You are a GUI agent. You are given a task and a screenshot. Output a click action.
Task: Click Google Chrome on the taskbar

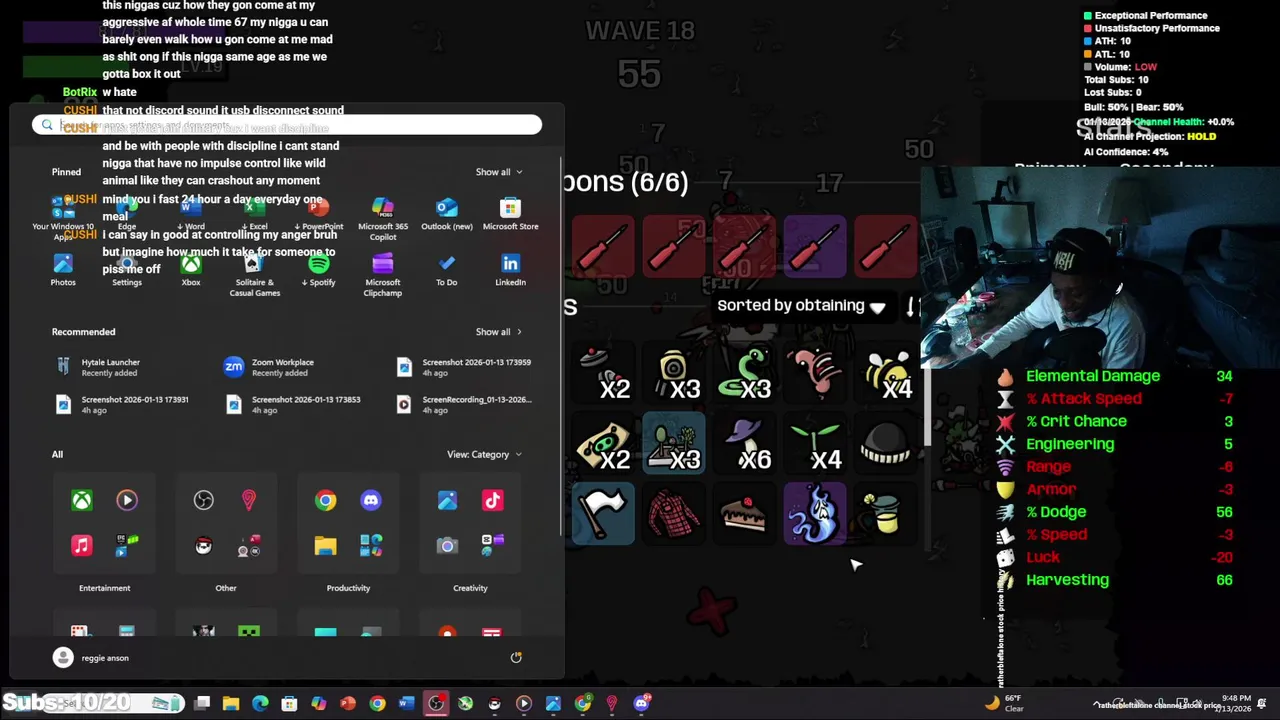(x=377, y=704)
